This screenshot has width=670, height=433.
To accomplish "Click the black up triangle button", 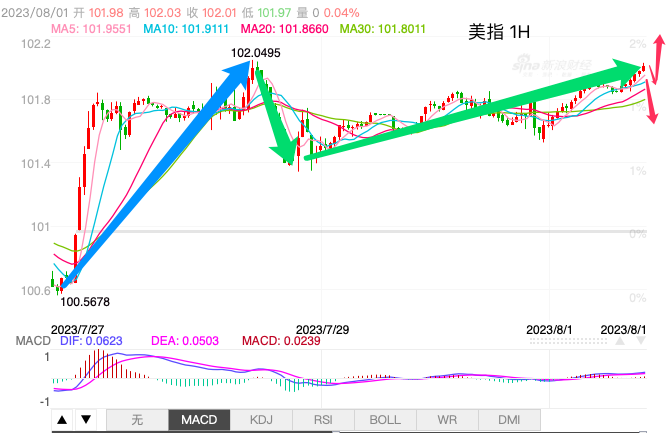I will (x=62, y=420).
